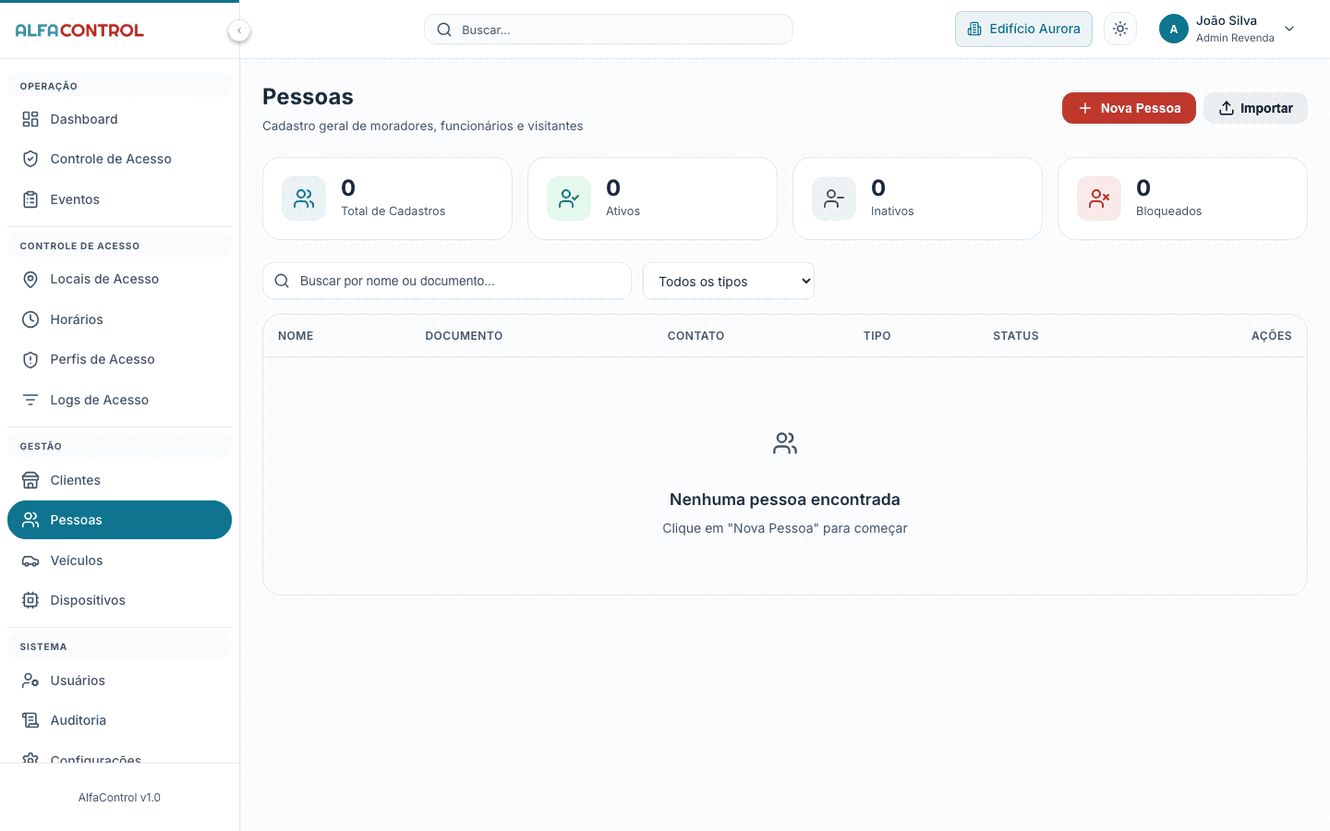Click the TIPO column header

coord(877,336)
